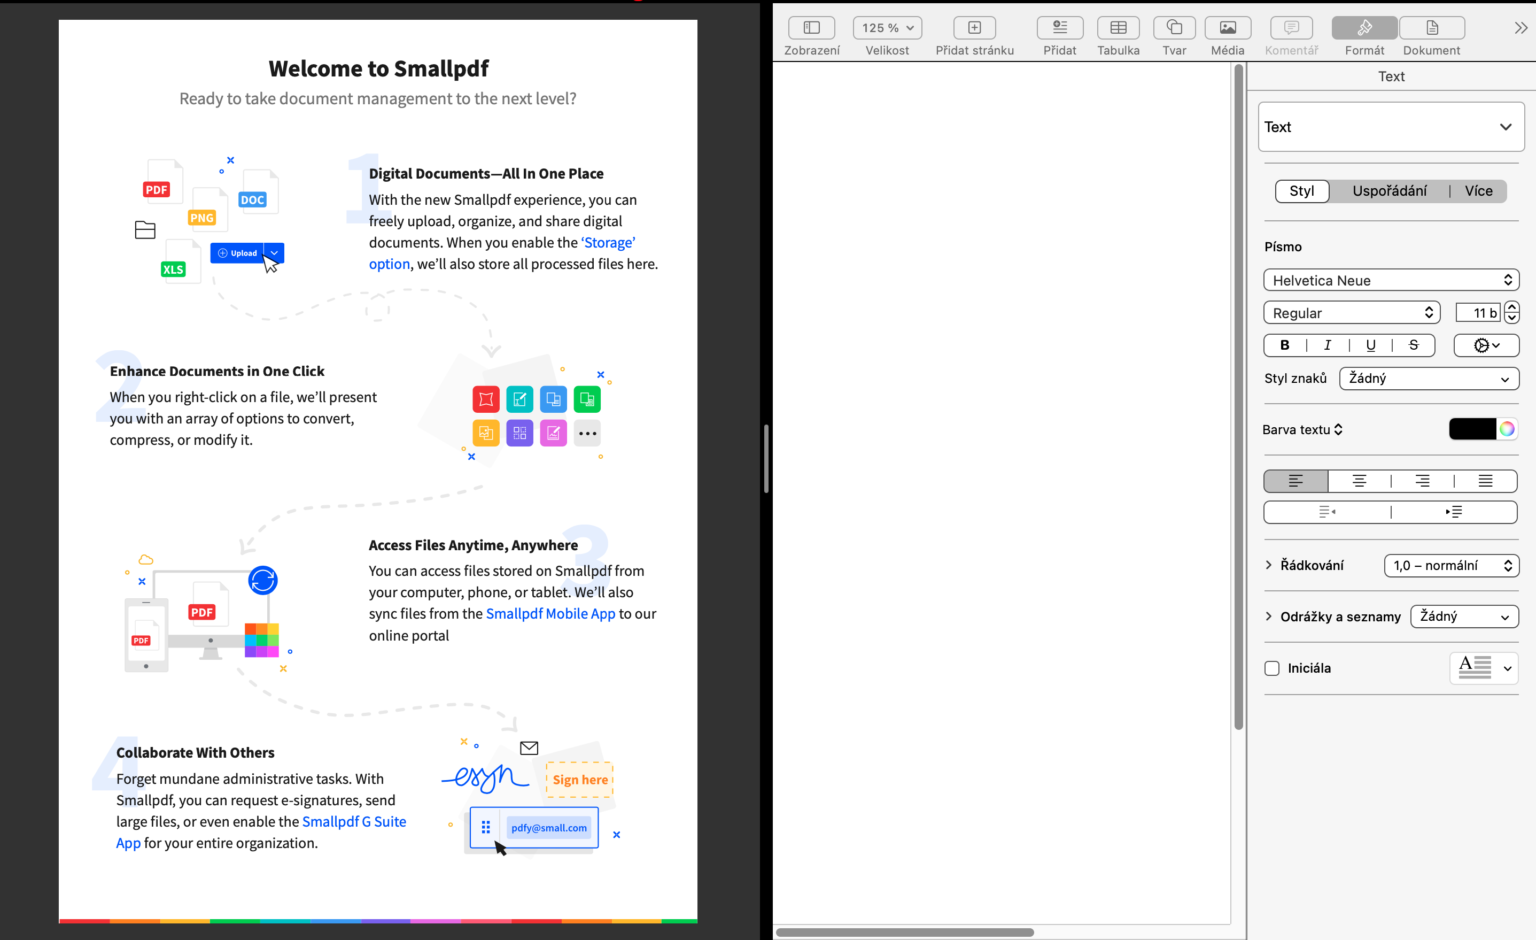Add a page with the Přidat stránku icon
The image size is (1536, 940).
(x=974, y=27)
